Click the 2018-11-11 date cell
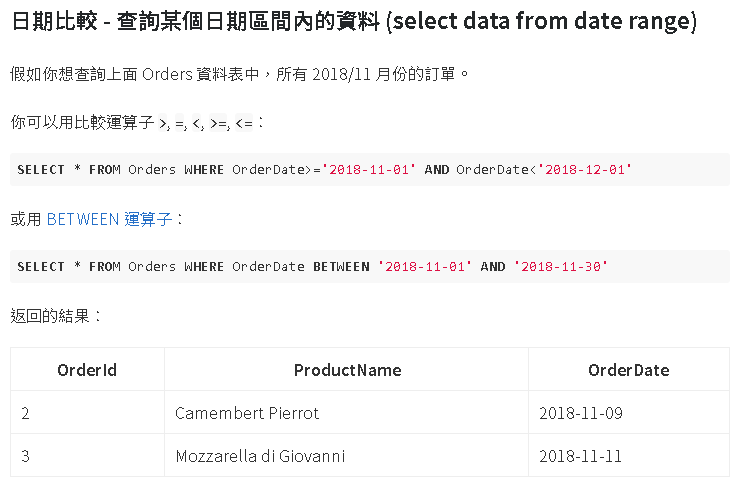 tap(629, 456)
